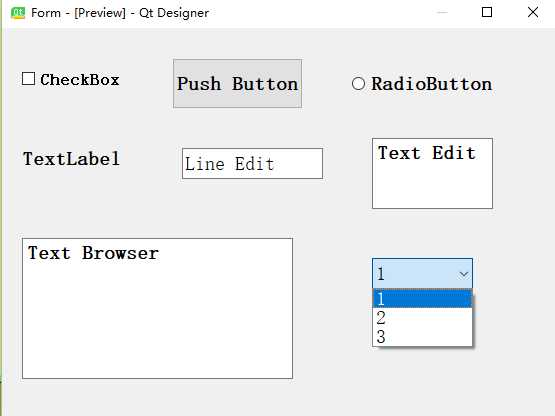Click empty white area of Text Edit
The image size is (555, 416).
[x=432, y=186]
